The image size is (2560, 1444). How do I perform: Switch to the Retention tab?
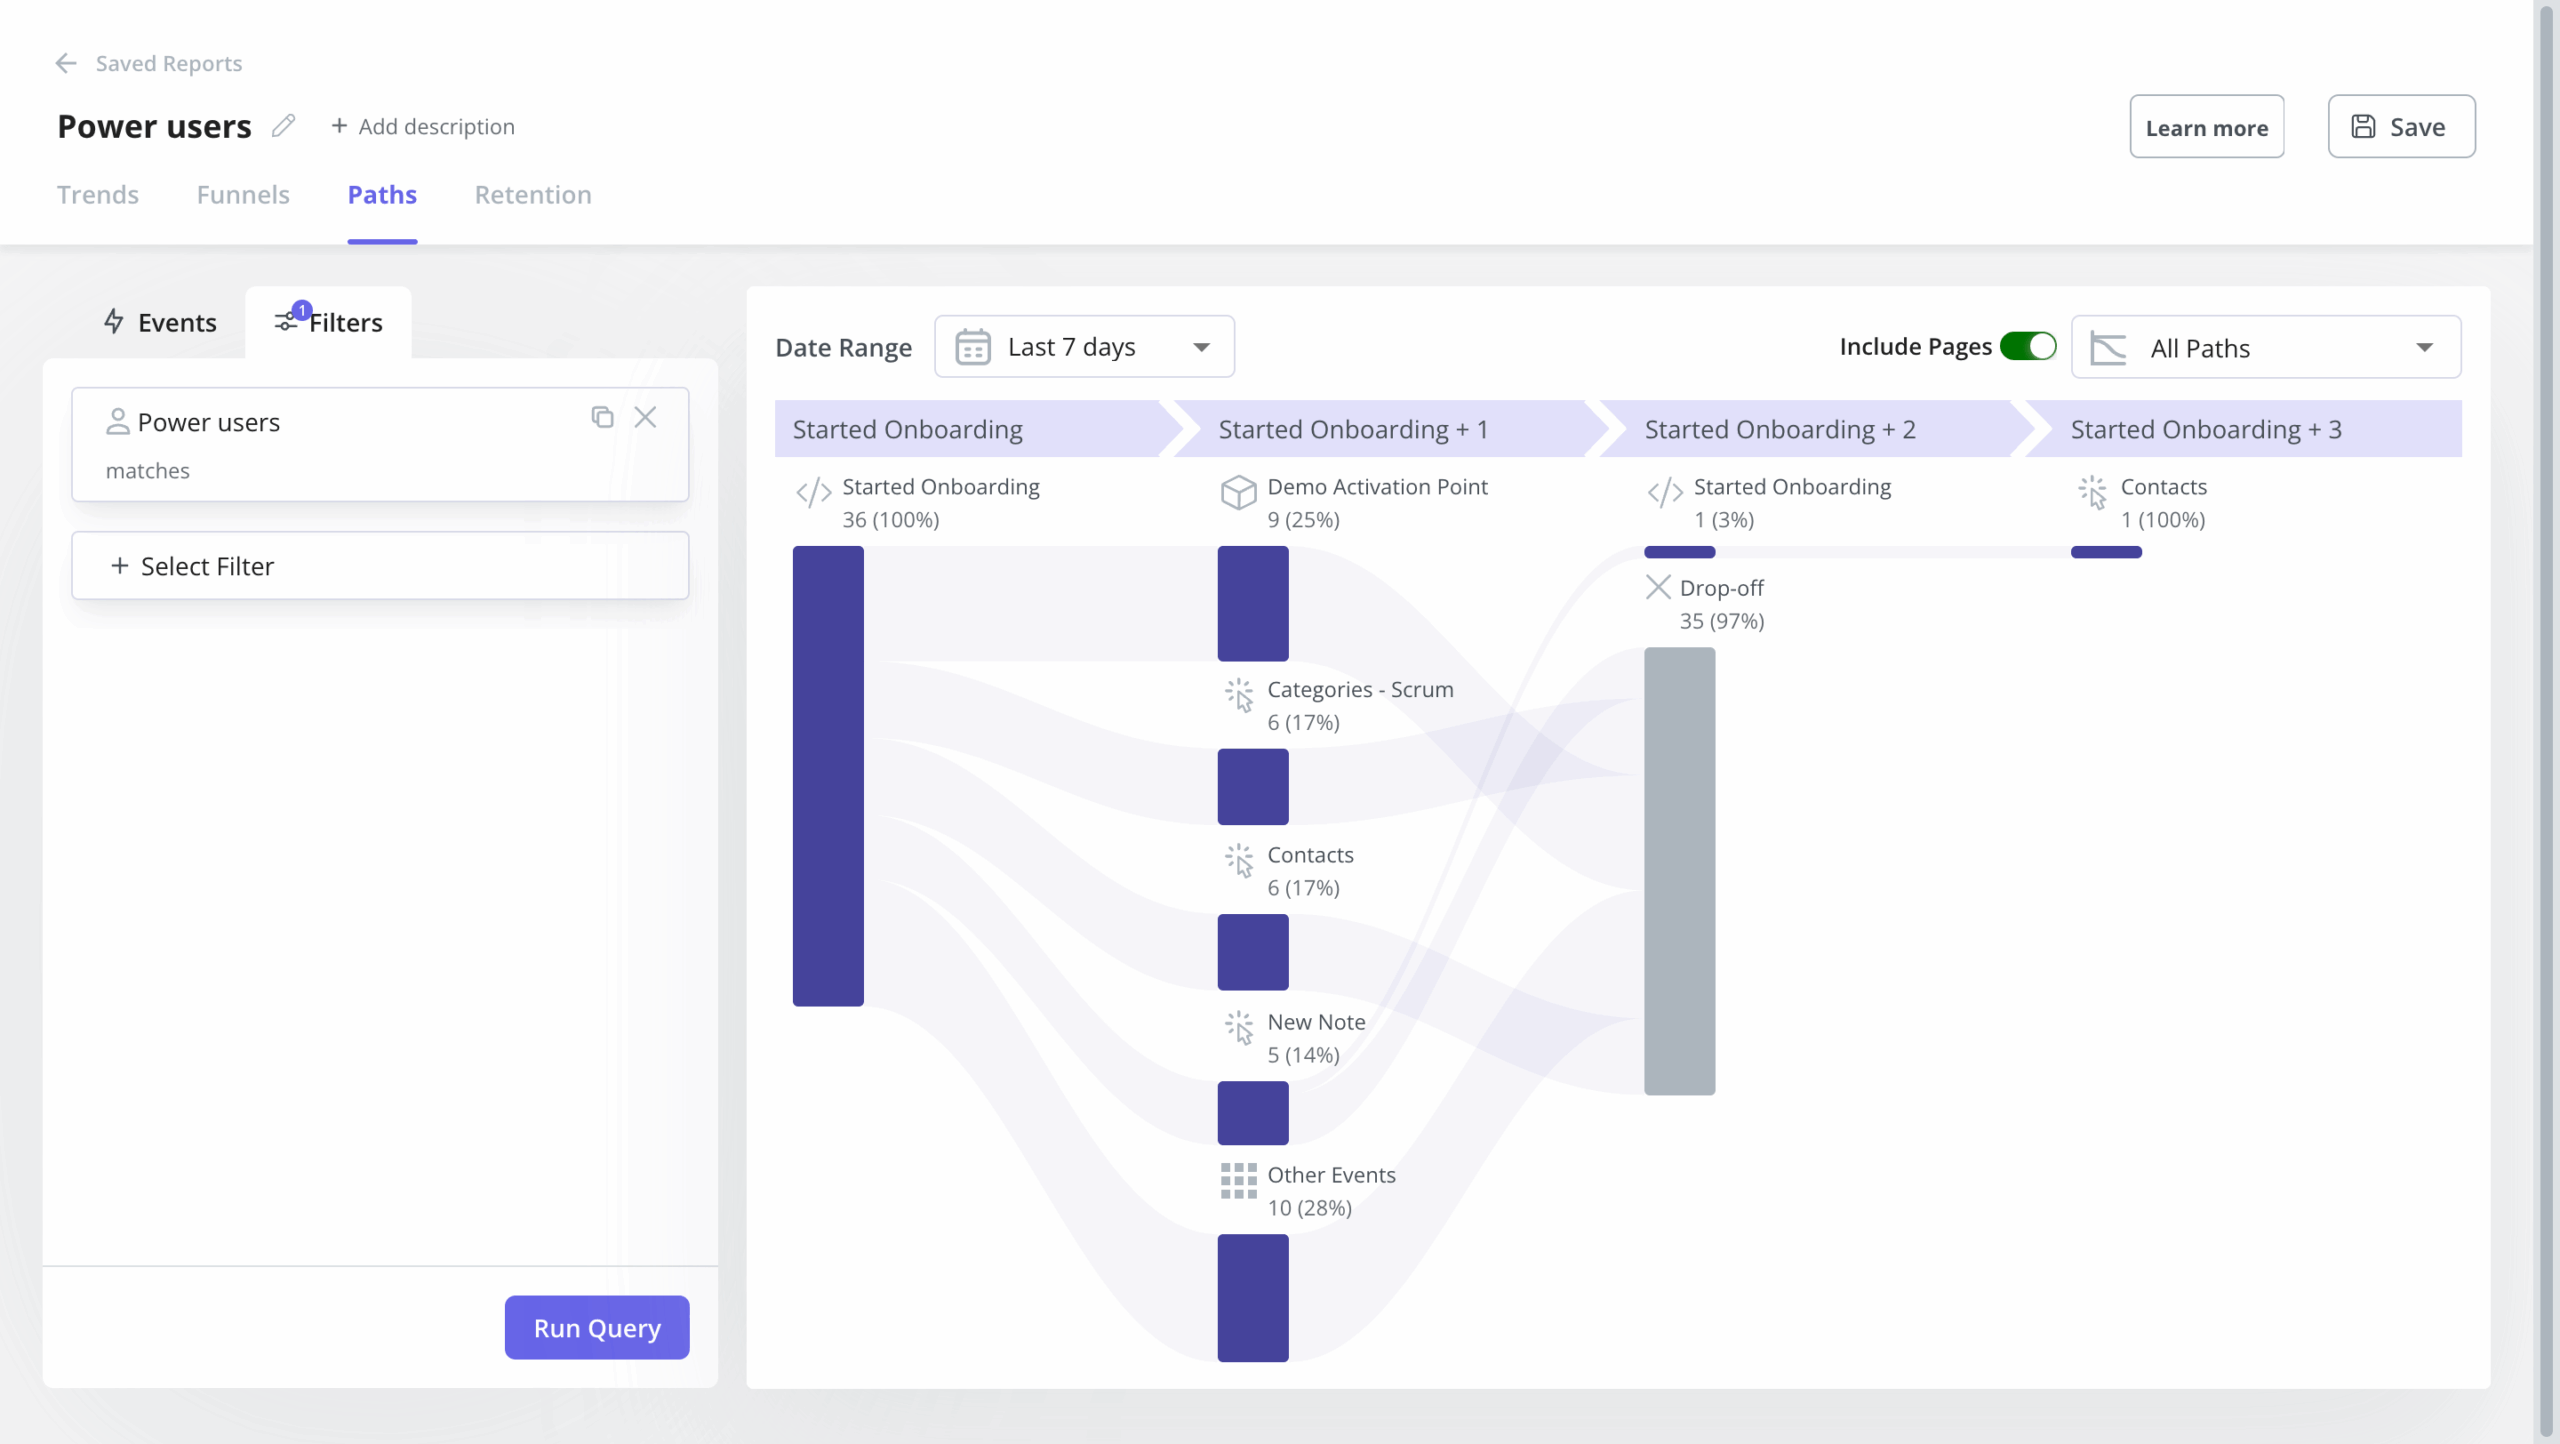pos(533,195)
